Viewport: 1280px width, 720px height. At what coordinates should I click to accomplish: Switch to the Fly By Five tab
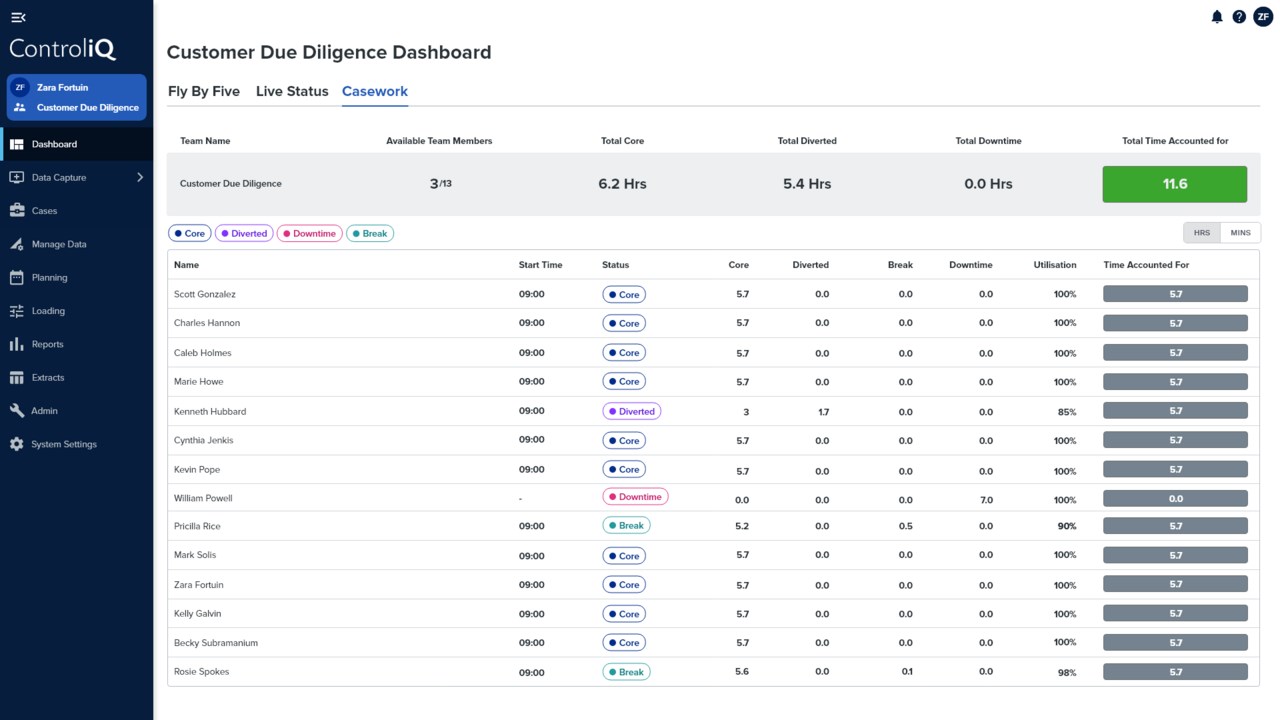(x=204, y=91)
